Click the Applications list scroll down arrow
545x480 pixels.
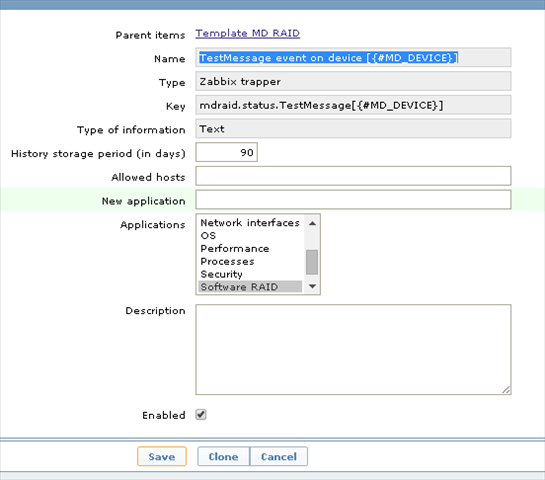[312, 286]
